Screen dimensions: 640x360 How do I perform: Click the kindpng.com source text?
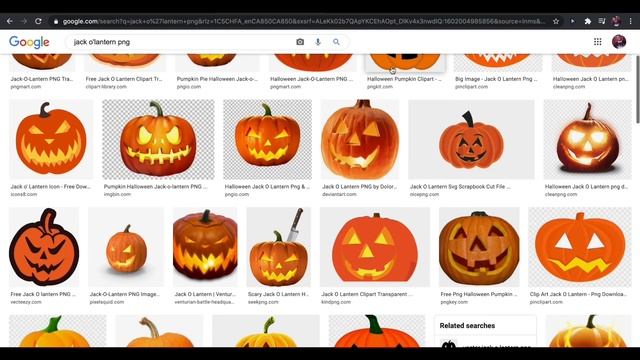click(336, 302)
